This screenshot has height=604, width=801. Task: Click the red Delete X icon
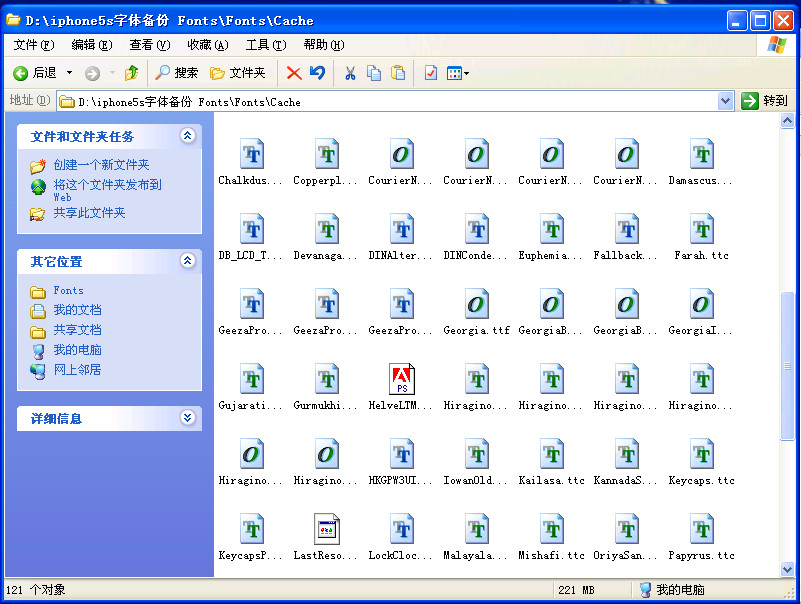click(x=294, y=73)
